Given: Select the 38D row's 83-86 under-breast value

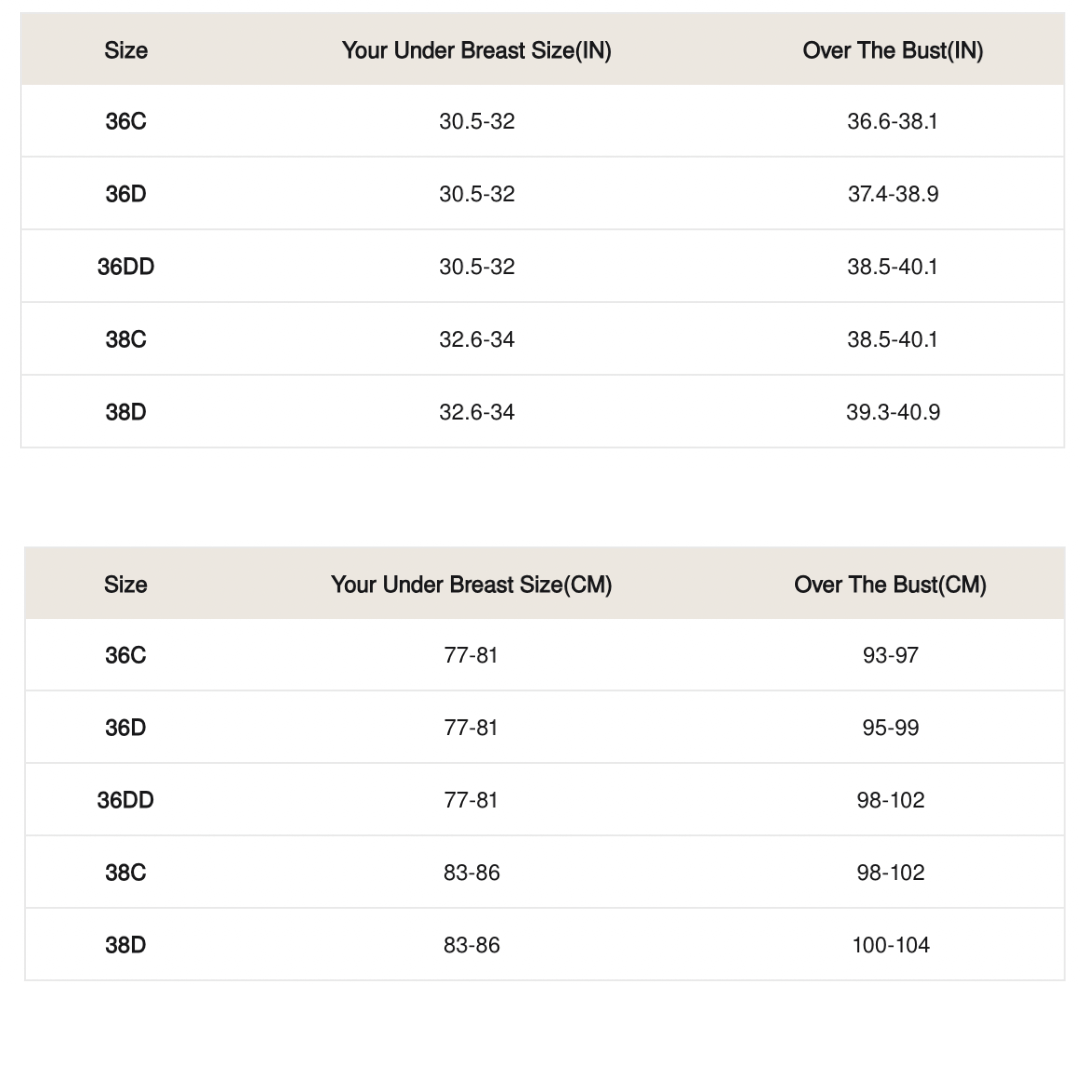Looking at the screenshot, I should click(471, 945).
